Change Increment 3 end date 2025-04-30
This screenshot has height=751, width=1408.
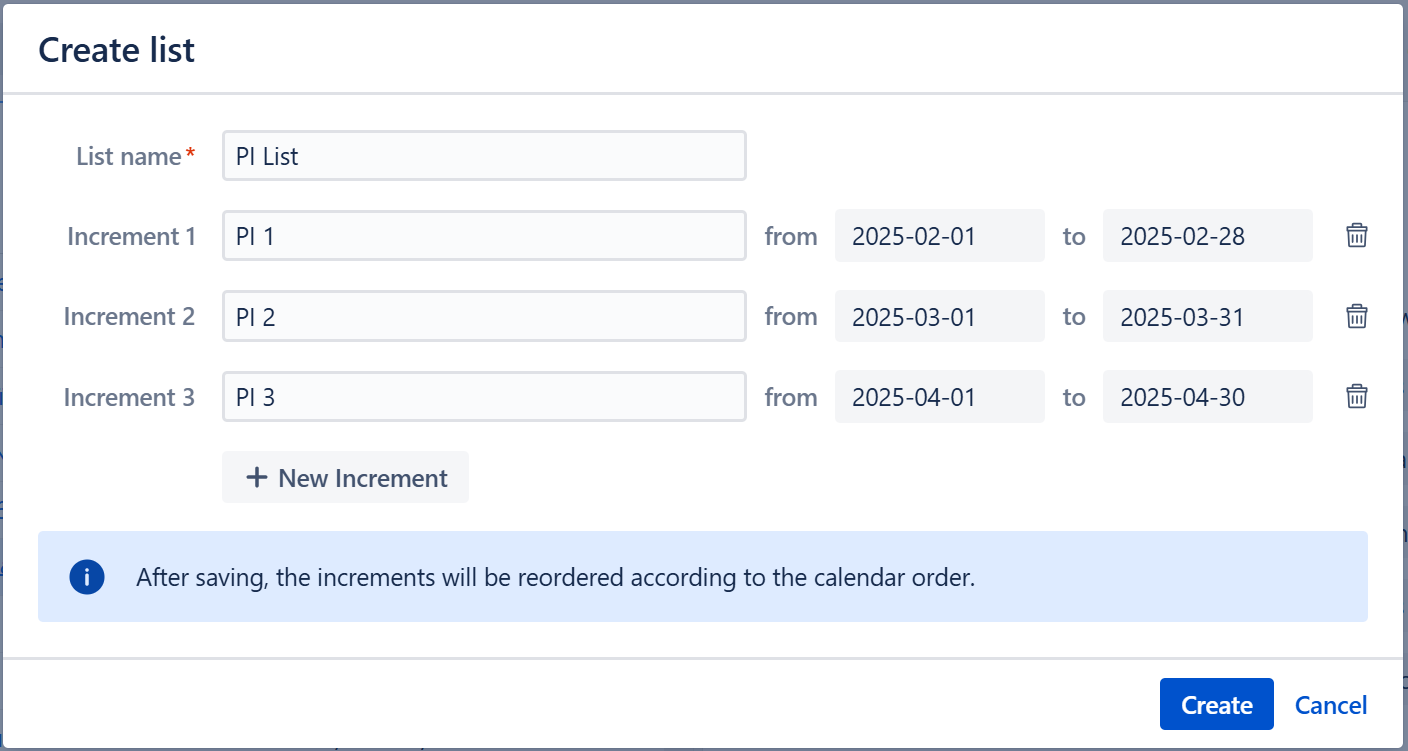pyautogui.click(x=1207, y=397)
